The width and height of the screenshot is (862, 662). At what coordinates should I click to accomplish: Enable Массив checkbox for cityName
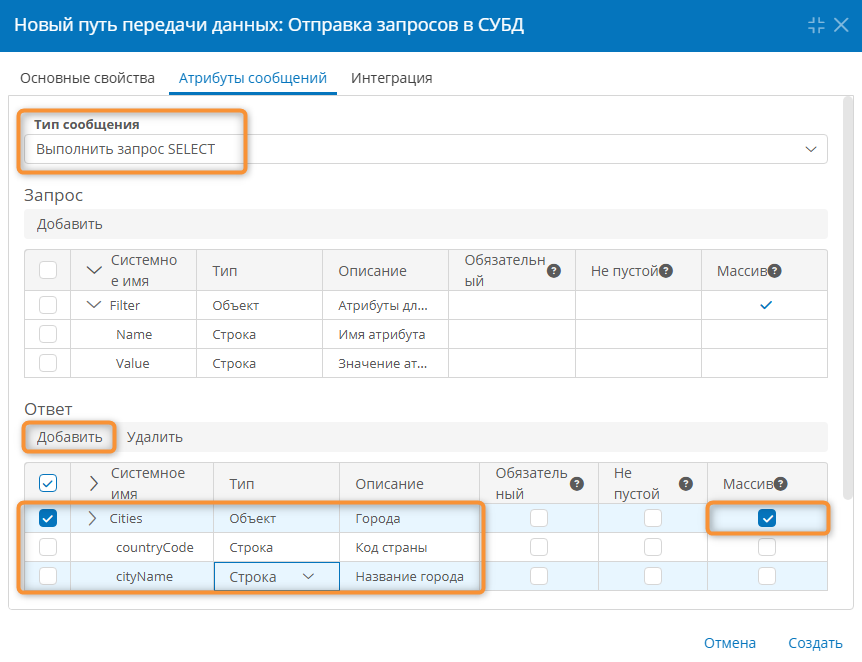(x=767, y=576)
